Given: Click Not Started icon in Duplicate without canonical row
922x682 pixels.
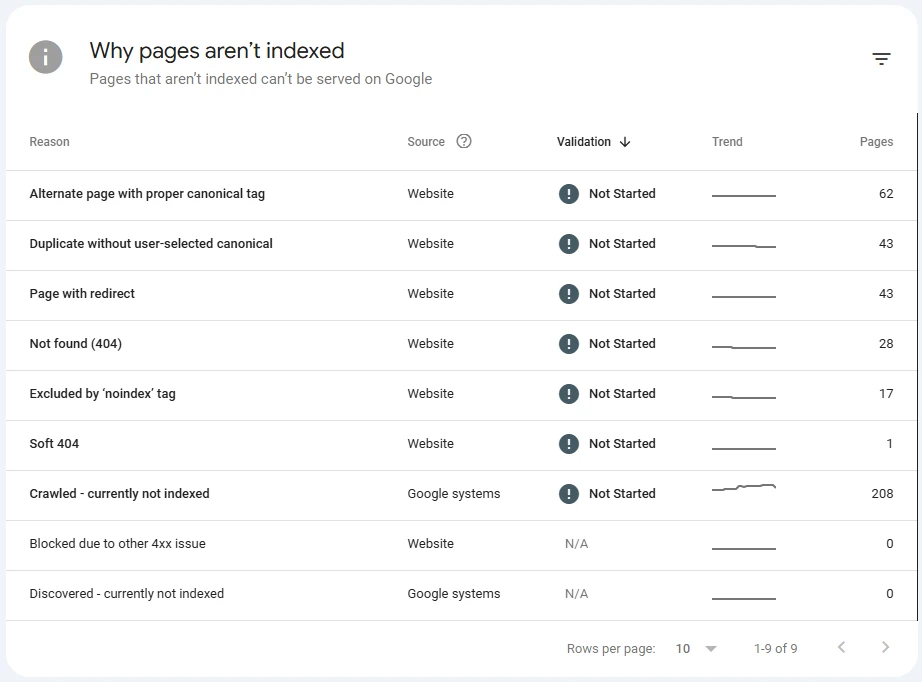Looking at the screenshot, I should 569,243.
